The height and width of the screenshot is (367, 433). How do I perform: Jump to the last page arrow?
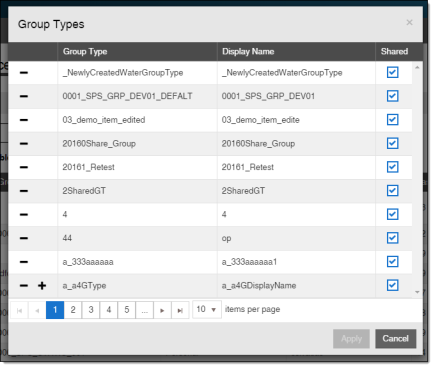coord(180,310)
